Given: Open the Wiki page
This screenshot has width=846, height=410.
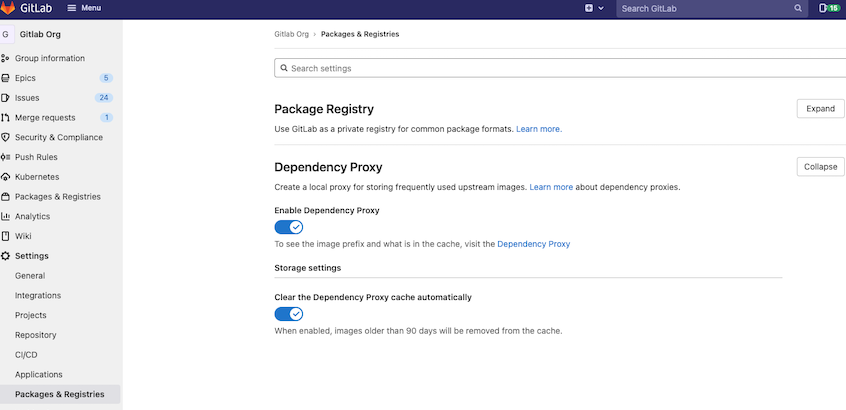Looking at the screenshot, I should (23, 236).
